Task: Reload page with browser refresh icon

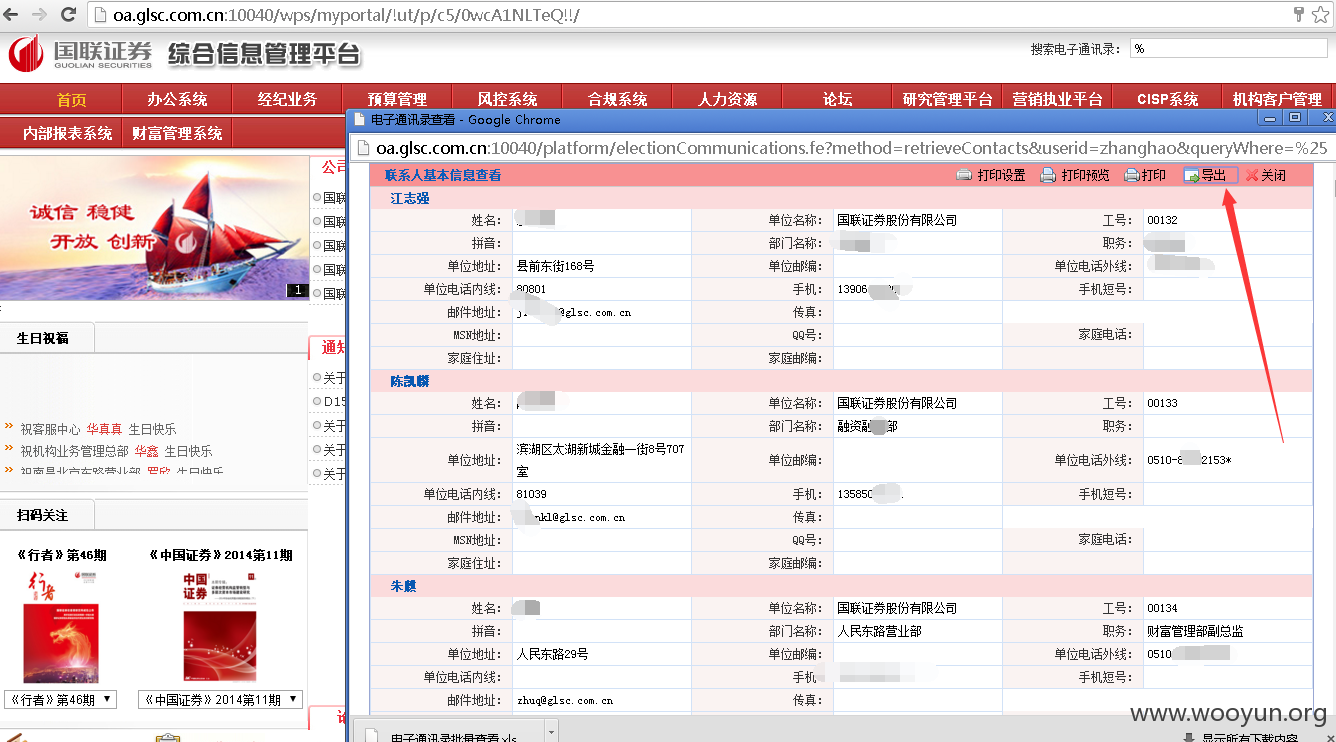Action: (69, 15)
